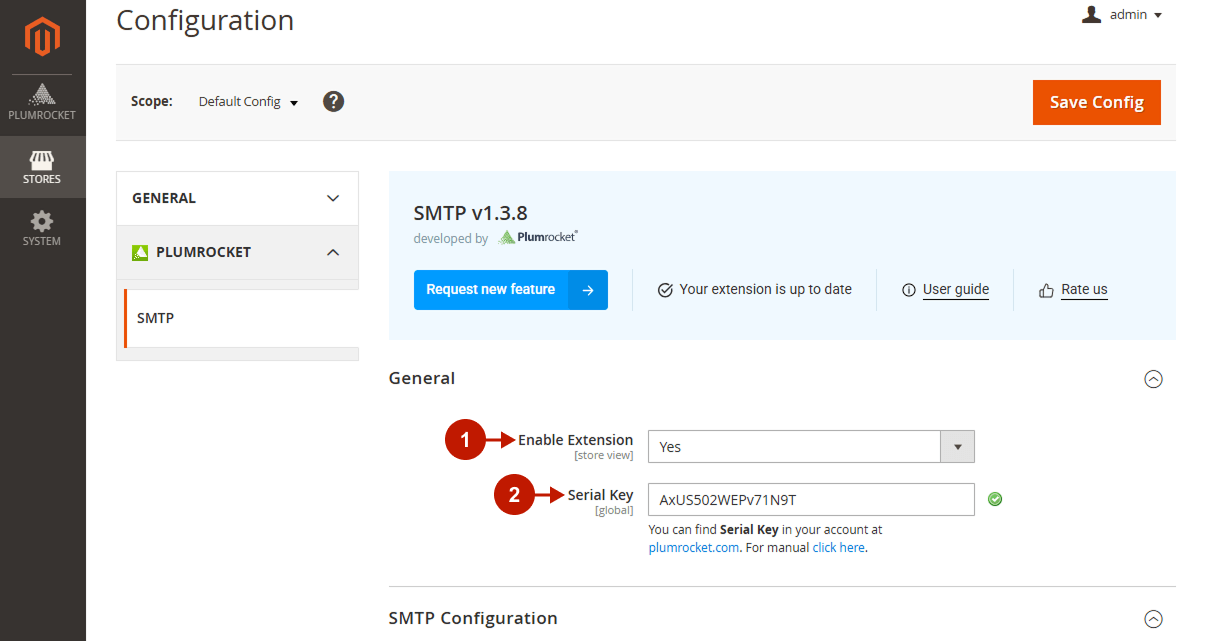Select the SMTP configuration item
Viewport: 1206px width, 641px height.
tap(241, 318)
